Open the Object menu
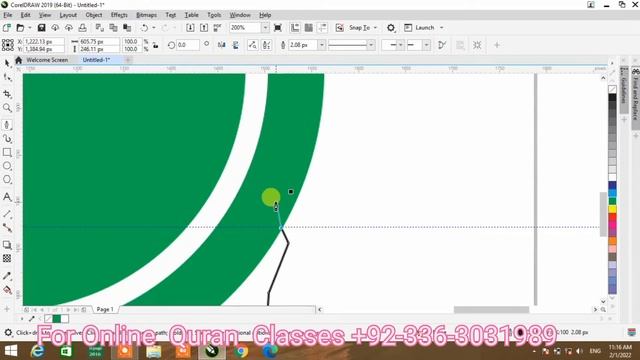This screenshot has width=640, height=360. (94, 15)
